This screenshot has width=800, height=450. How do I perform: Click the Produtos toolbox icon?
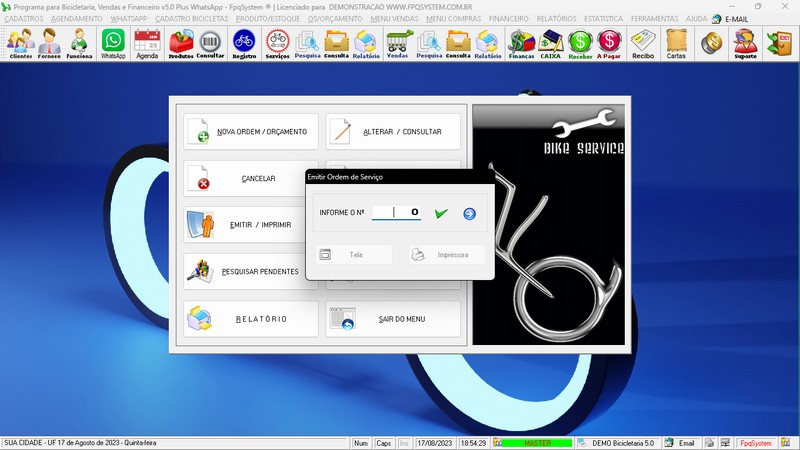tap(181, 44)
